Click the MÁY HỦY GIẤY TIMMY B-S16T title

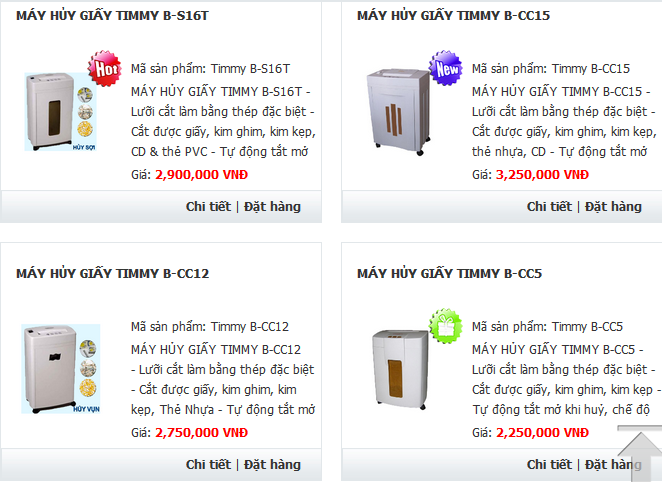pos(113,16)
